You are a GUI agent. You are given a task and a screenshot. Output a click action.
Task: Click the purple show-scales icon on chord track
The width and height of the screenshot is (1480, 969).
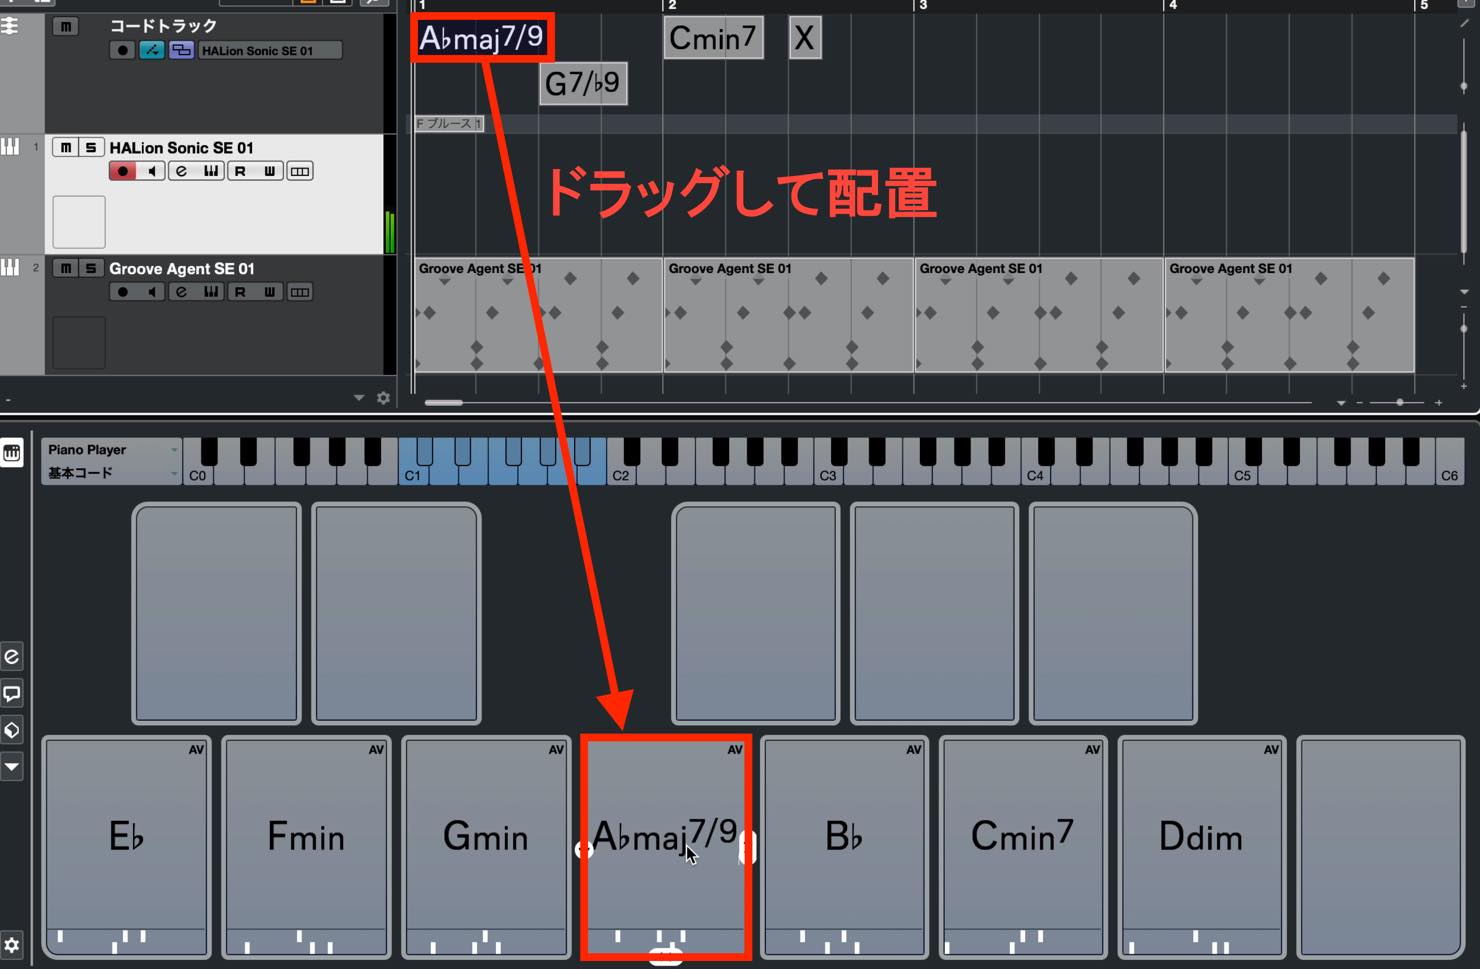pos(181,50)
